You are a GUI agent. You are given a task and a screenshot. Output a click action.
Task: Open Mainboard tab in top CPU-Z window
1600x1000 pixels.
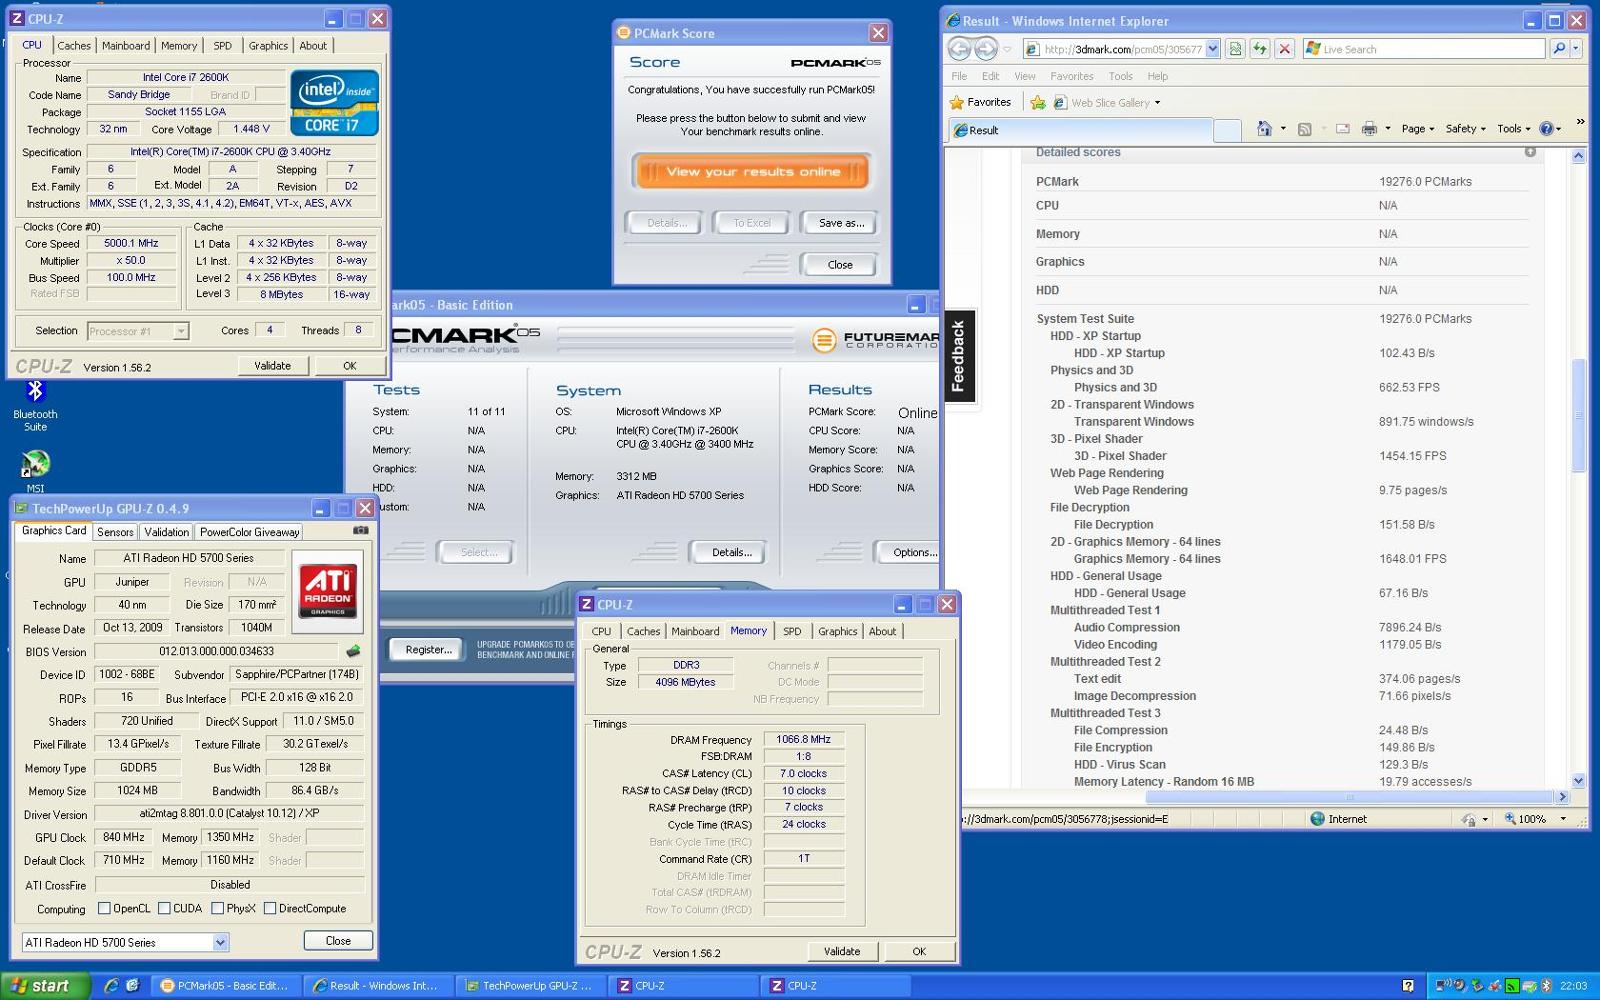coord(126,46)
